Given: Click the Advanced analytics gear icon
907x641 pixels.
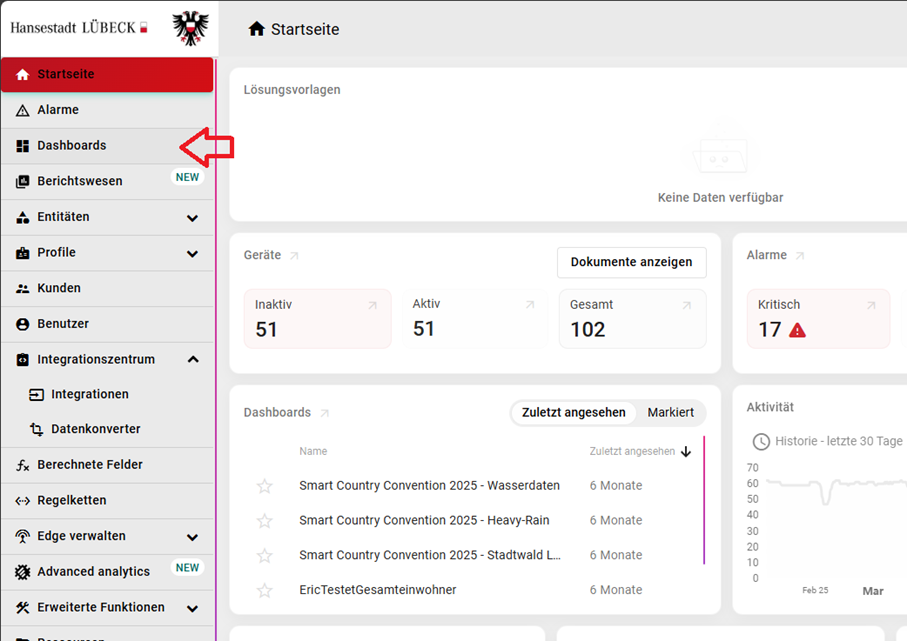Looking at the screenshot, I should pos(22,572).
